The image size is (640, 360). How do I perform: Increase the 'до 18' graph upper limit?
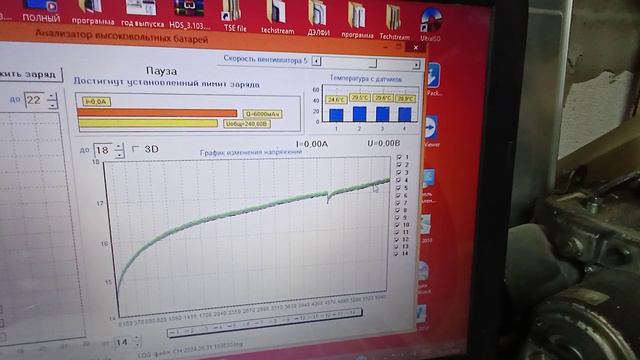pyautogui.click(x=118, y=146)
